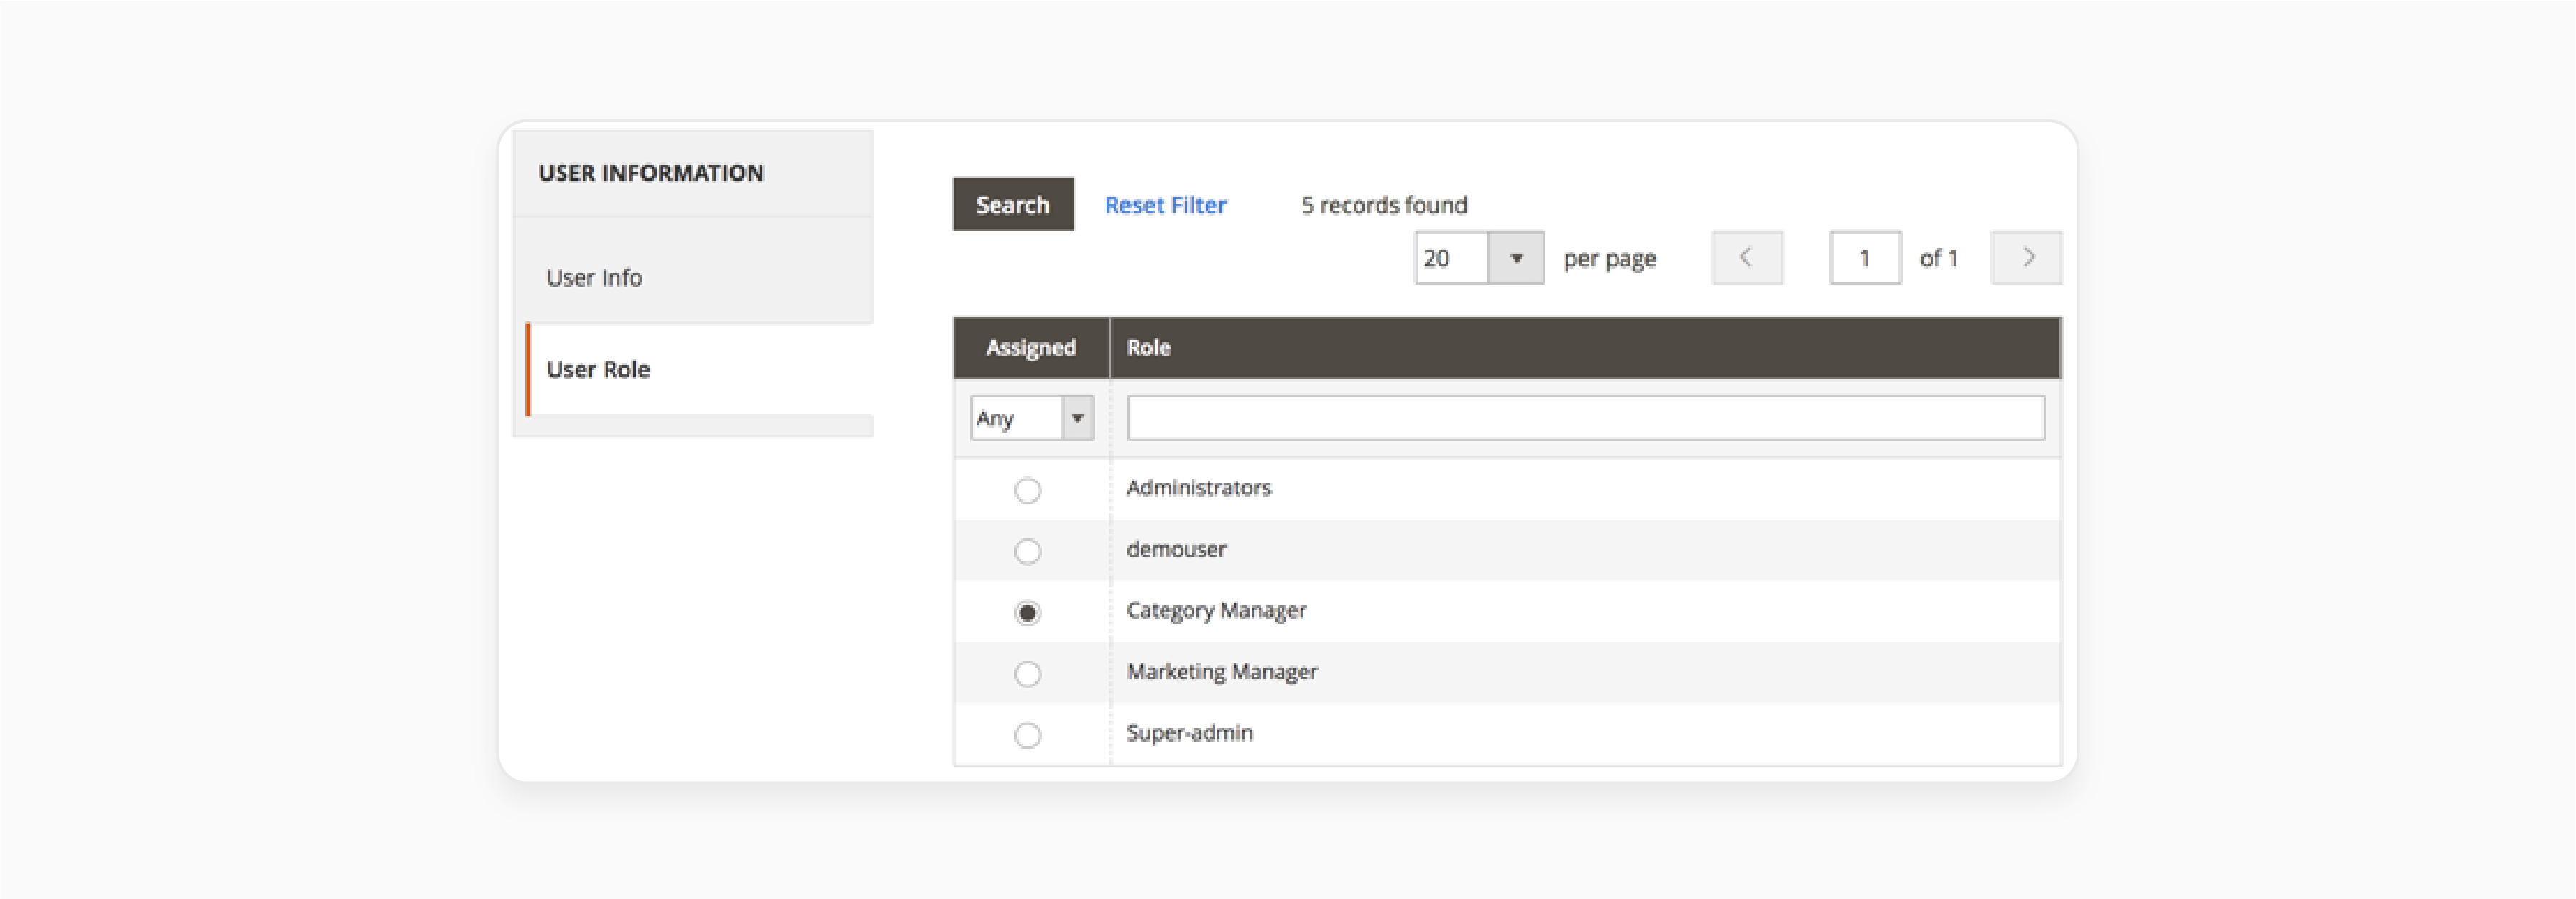Open the per page dropdown
The height and width of the screenshot is (899, 2576).
(1516, 259)
